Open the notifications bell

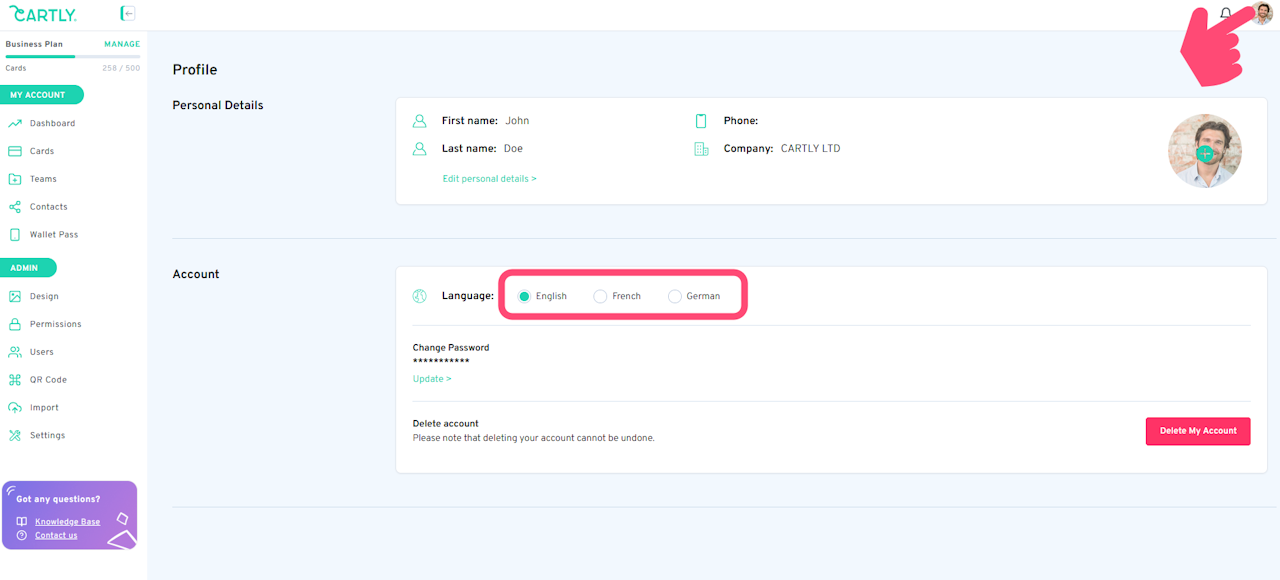coord(1226,14)
